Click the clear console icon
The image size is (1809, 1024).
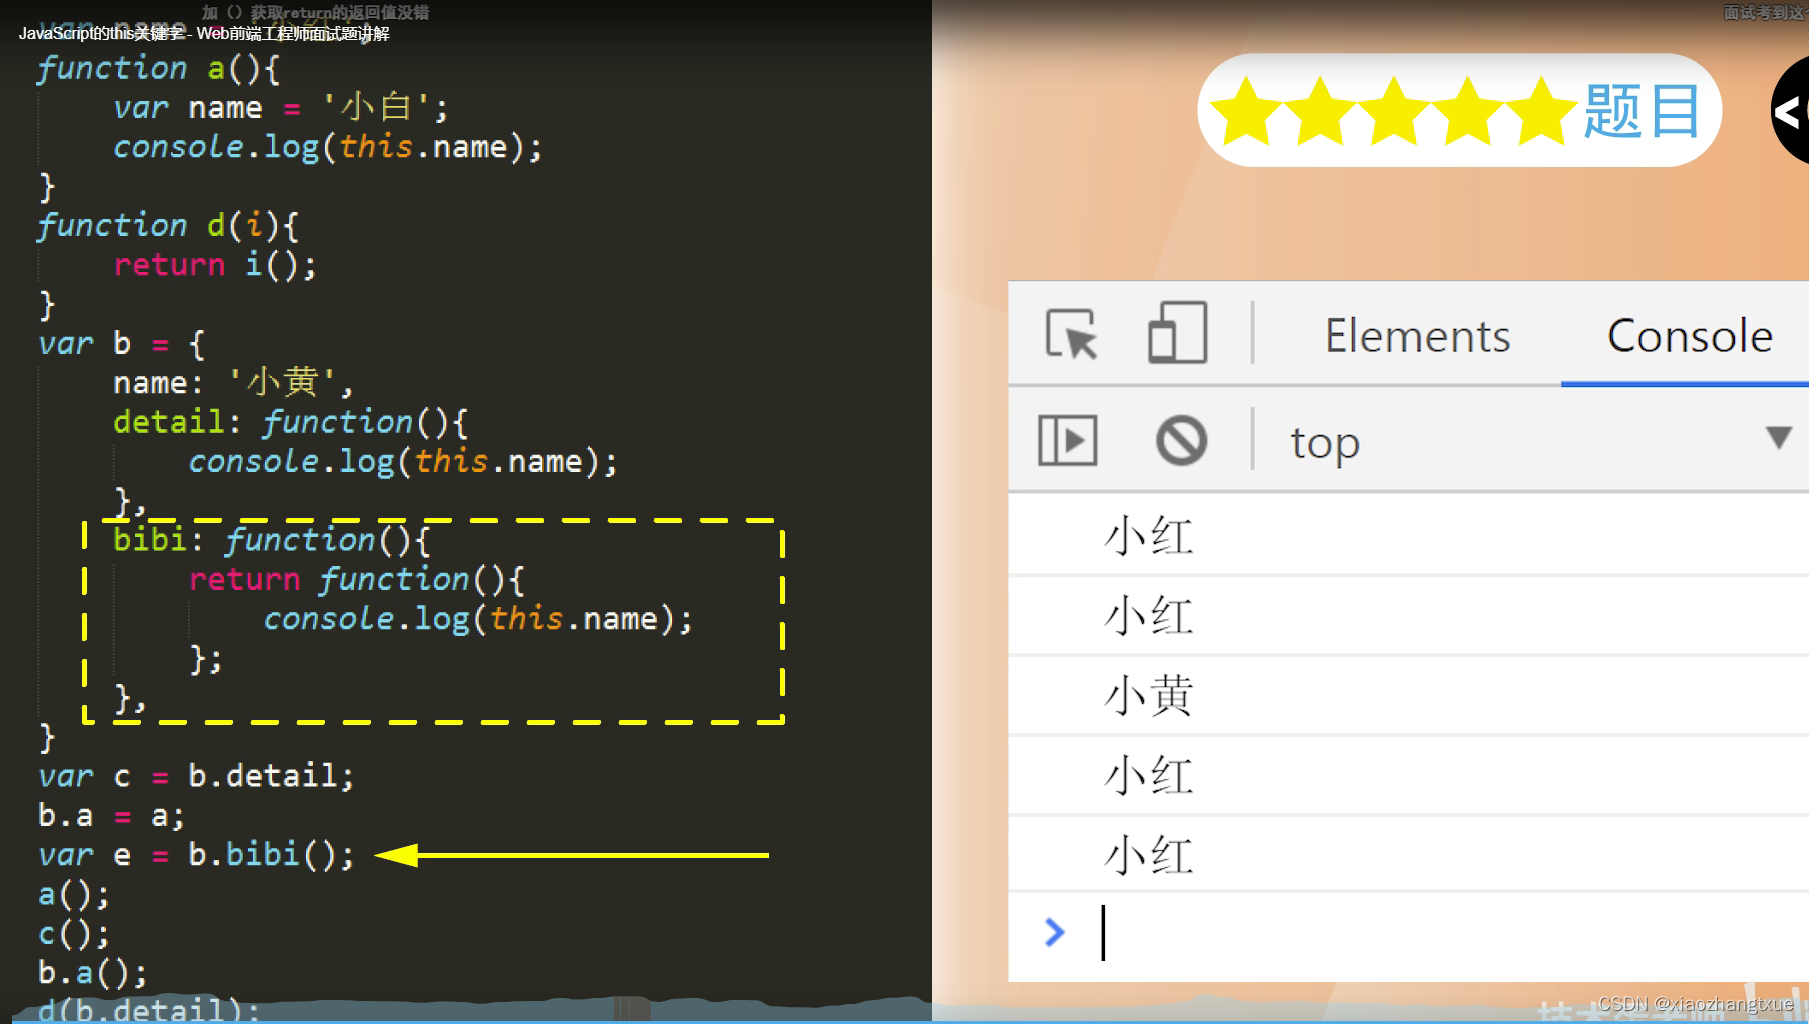click(x=1181, y=440)
